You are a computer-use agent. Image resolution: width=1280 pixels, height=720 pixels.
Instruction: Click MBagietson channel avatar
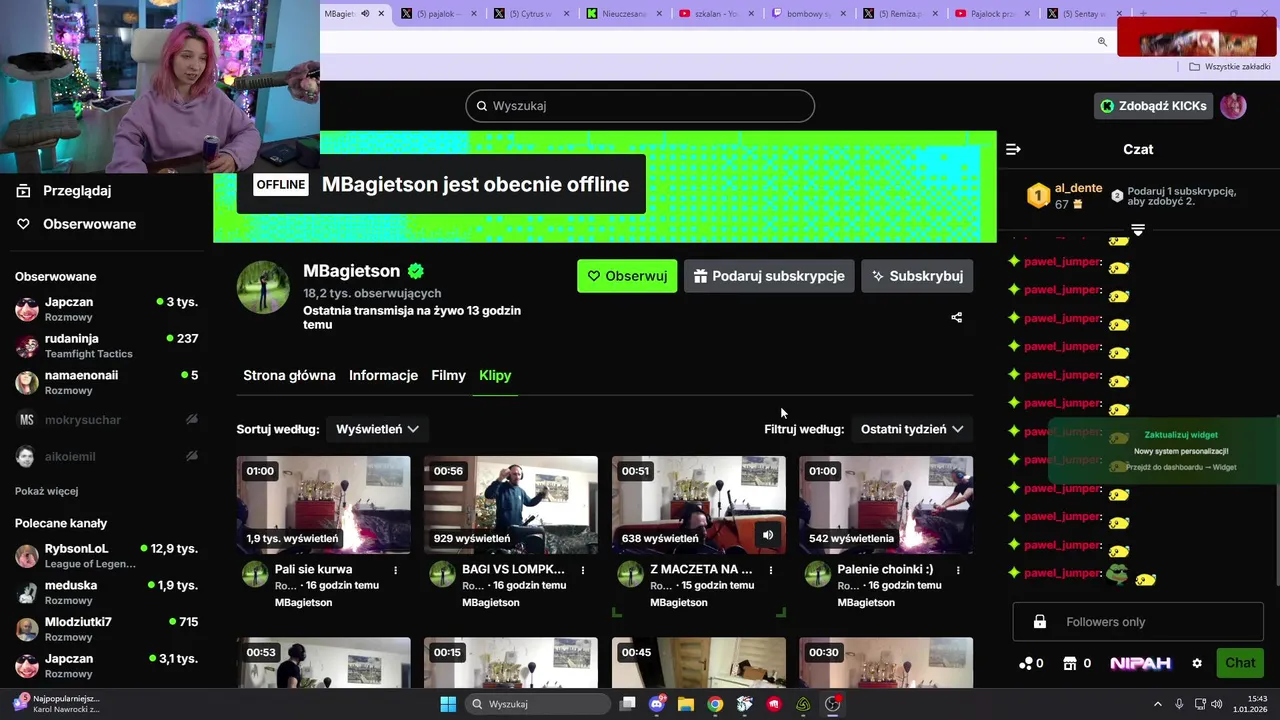coord(263,287)
